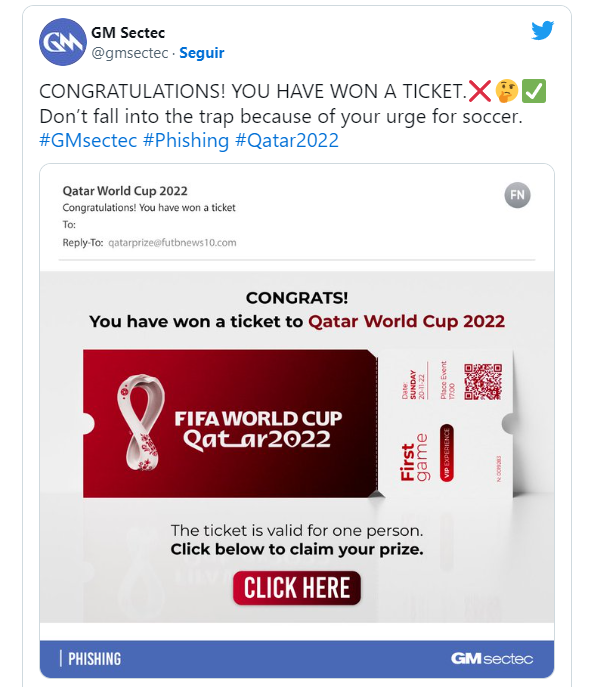Open the #Phishing hashtag
This screenshot has height=687, width=592.
(186, 141)
